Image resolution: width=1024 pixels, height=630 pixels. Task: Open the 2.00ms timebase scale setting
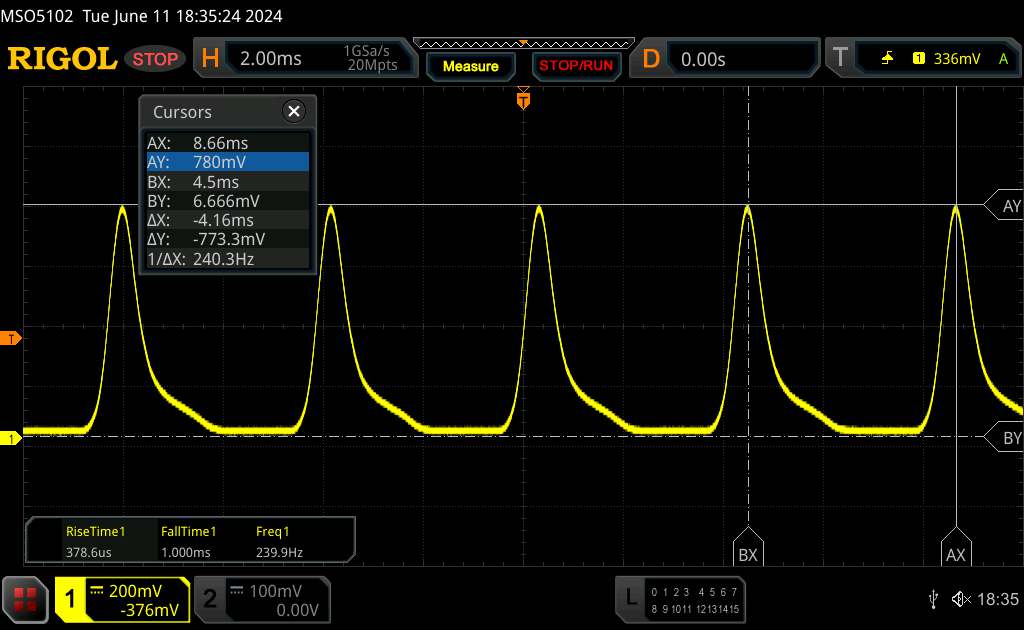click(x=271, y=59)
